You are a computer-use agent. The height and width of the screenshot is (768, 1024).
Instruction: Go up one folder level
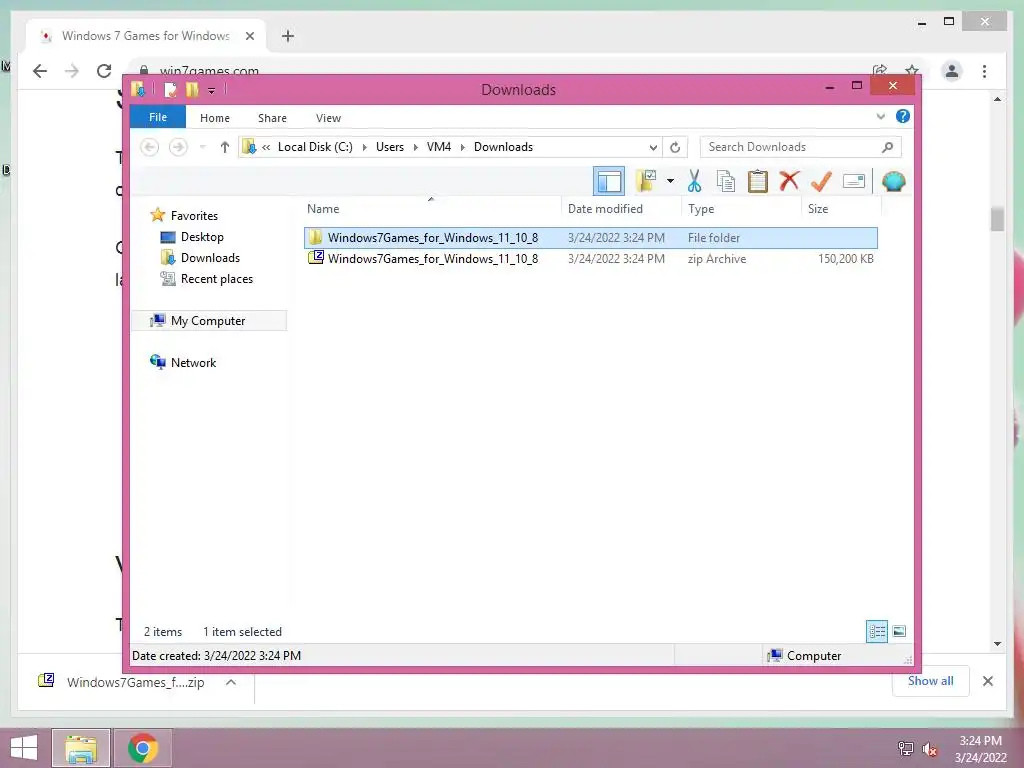pos(225,148)
